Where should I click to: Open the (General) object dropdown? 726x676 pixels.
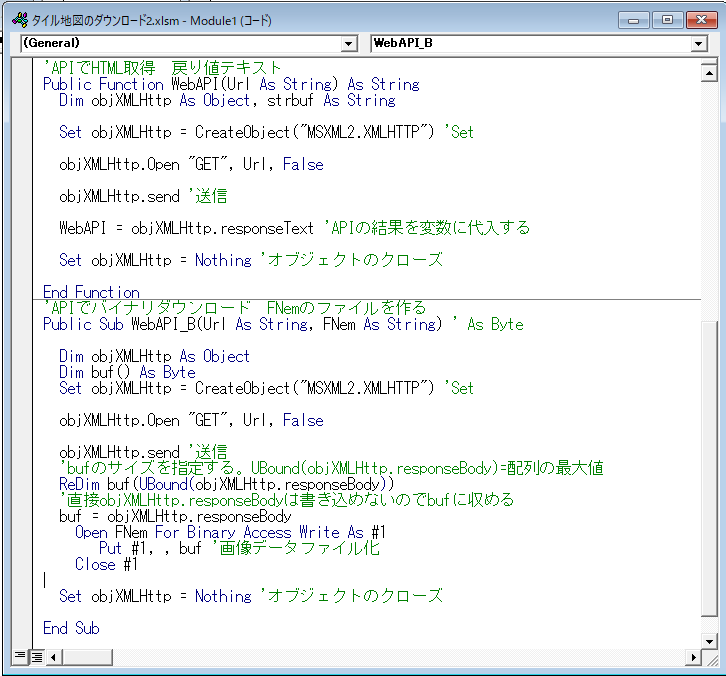coord(349,44)
